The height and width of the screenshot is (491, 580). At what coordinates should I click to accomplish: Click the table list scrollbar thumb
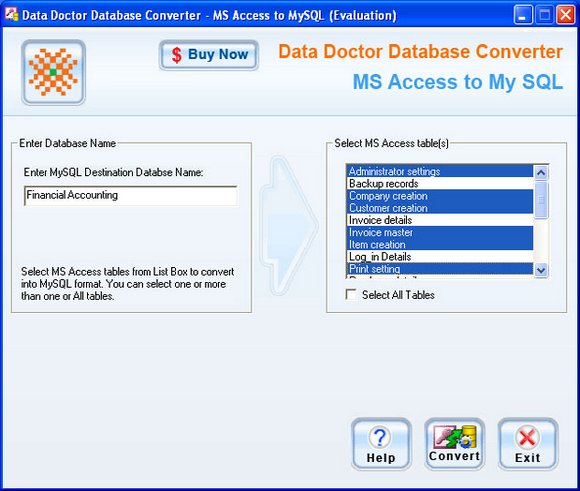pyautogui.click(x=541, y=199)
